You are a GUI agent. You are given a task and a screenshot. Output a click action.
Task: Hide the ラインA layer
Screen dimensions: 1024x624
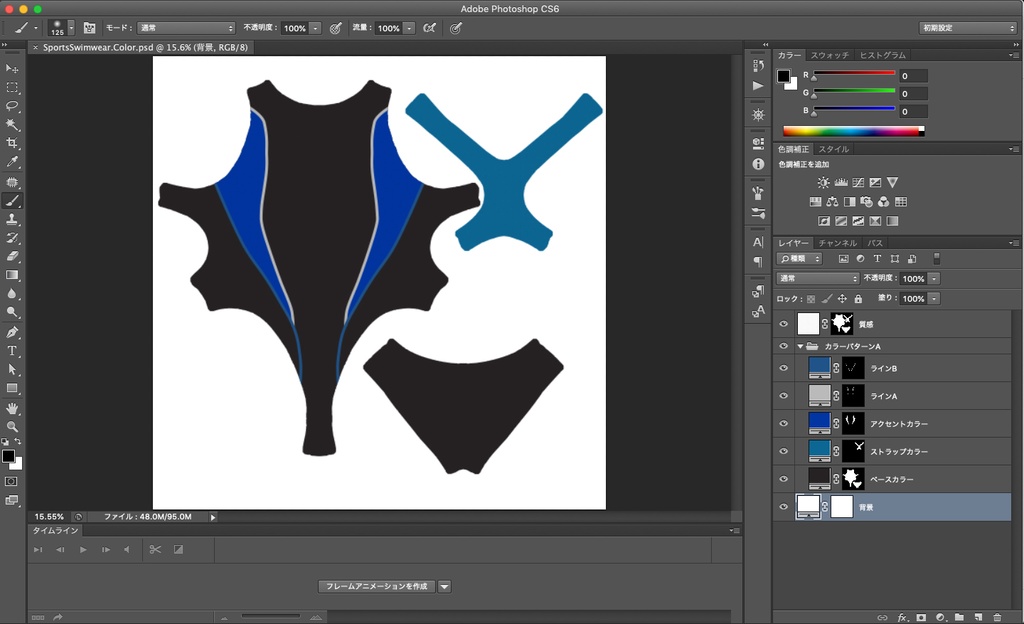784,396
